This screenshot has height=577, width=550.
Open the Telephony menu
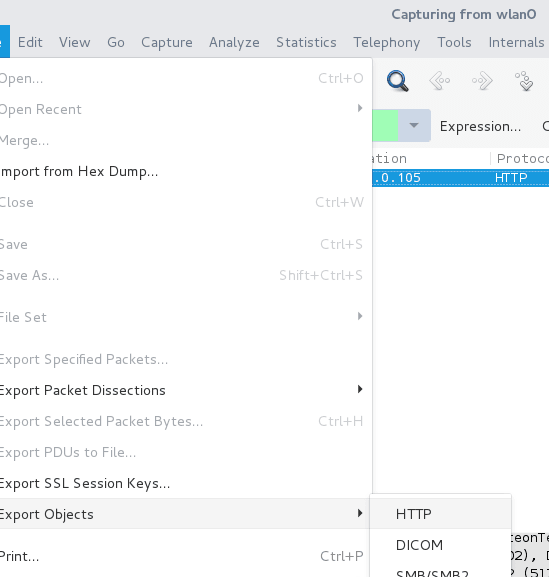[x=387, y=42]
